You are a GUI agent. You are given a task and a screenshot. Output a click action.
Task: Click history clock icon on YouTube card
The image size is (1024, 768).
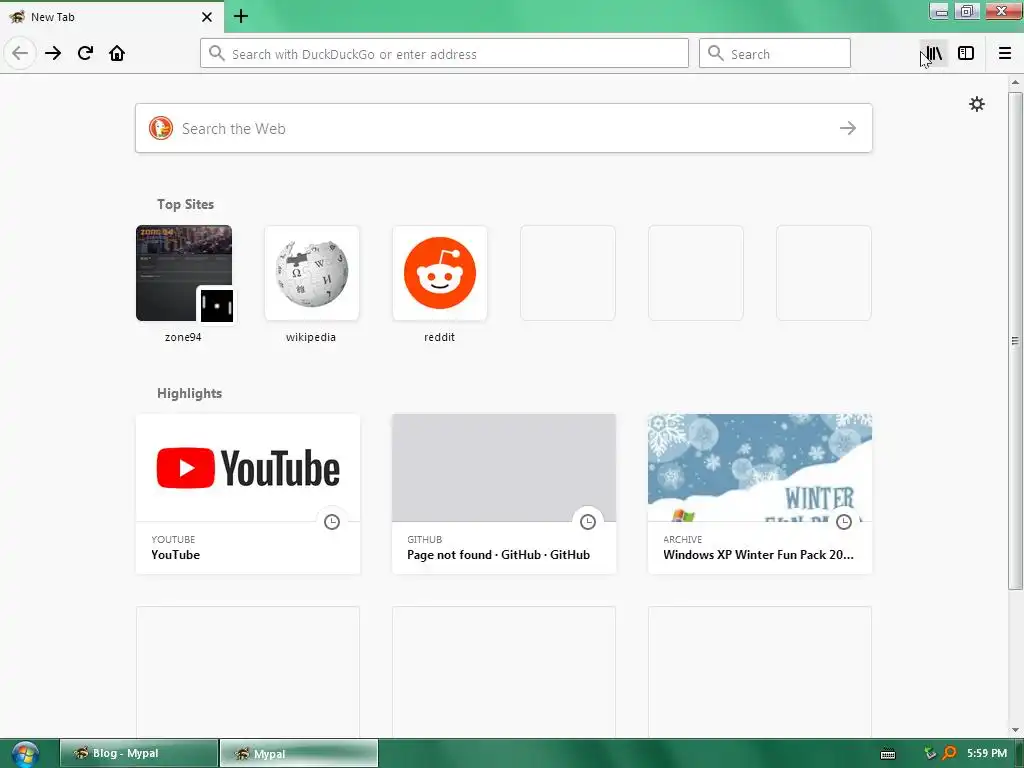[332, 522]
